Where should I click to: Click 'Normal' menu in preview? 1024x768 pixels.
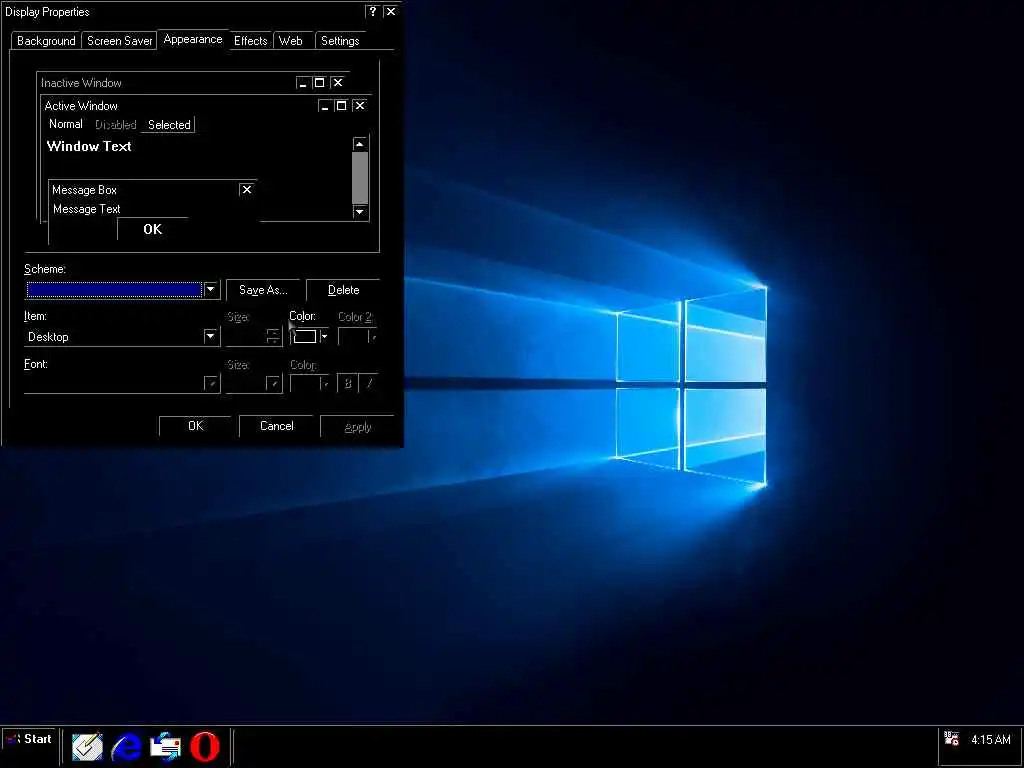coord(65,124)
